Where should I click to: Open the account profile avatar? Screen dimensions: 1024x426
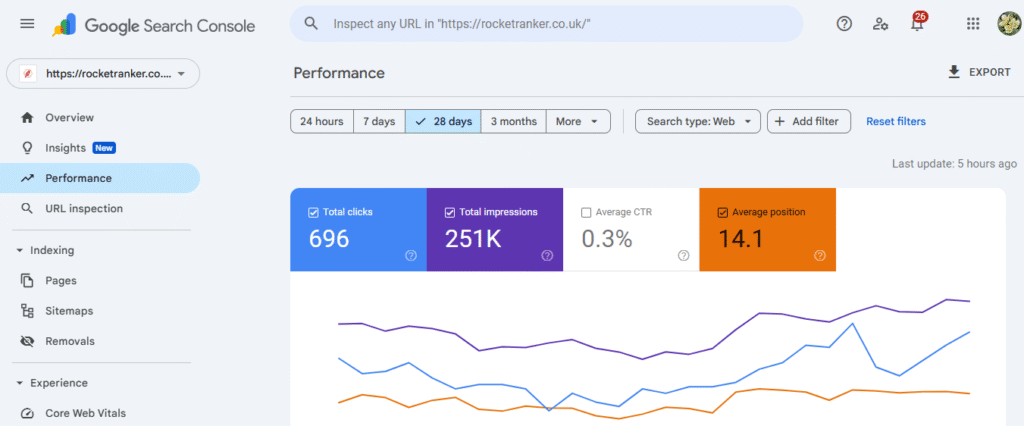pos(1009,24)
